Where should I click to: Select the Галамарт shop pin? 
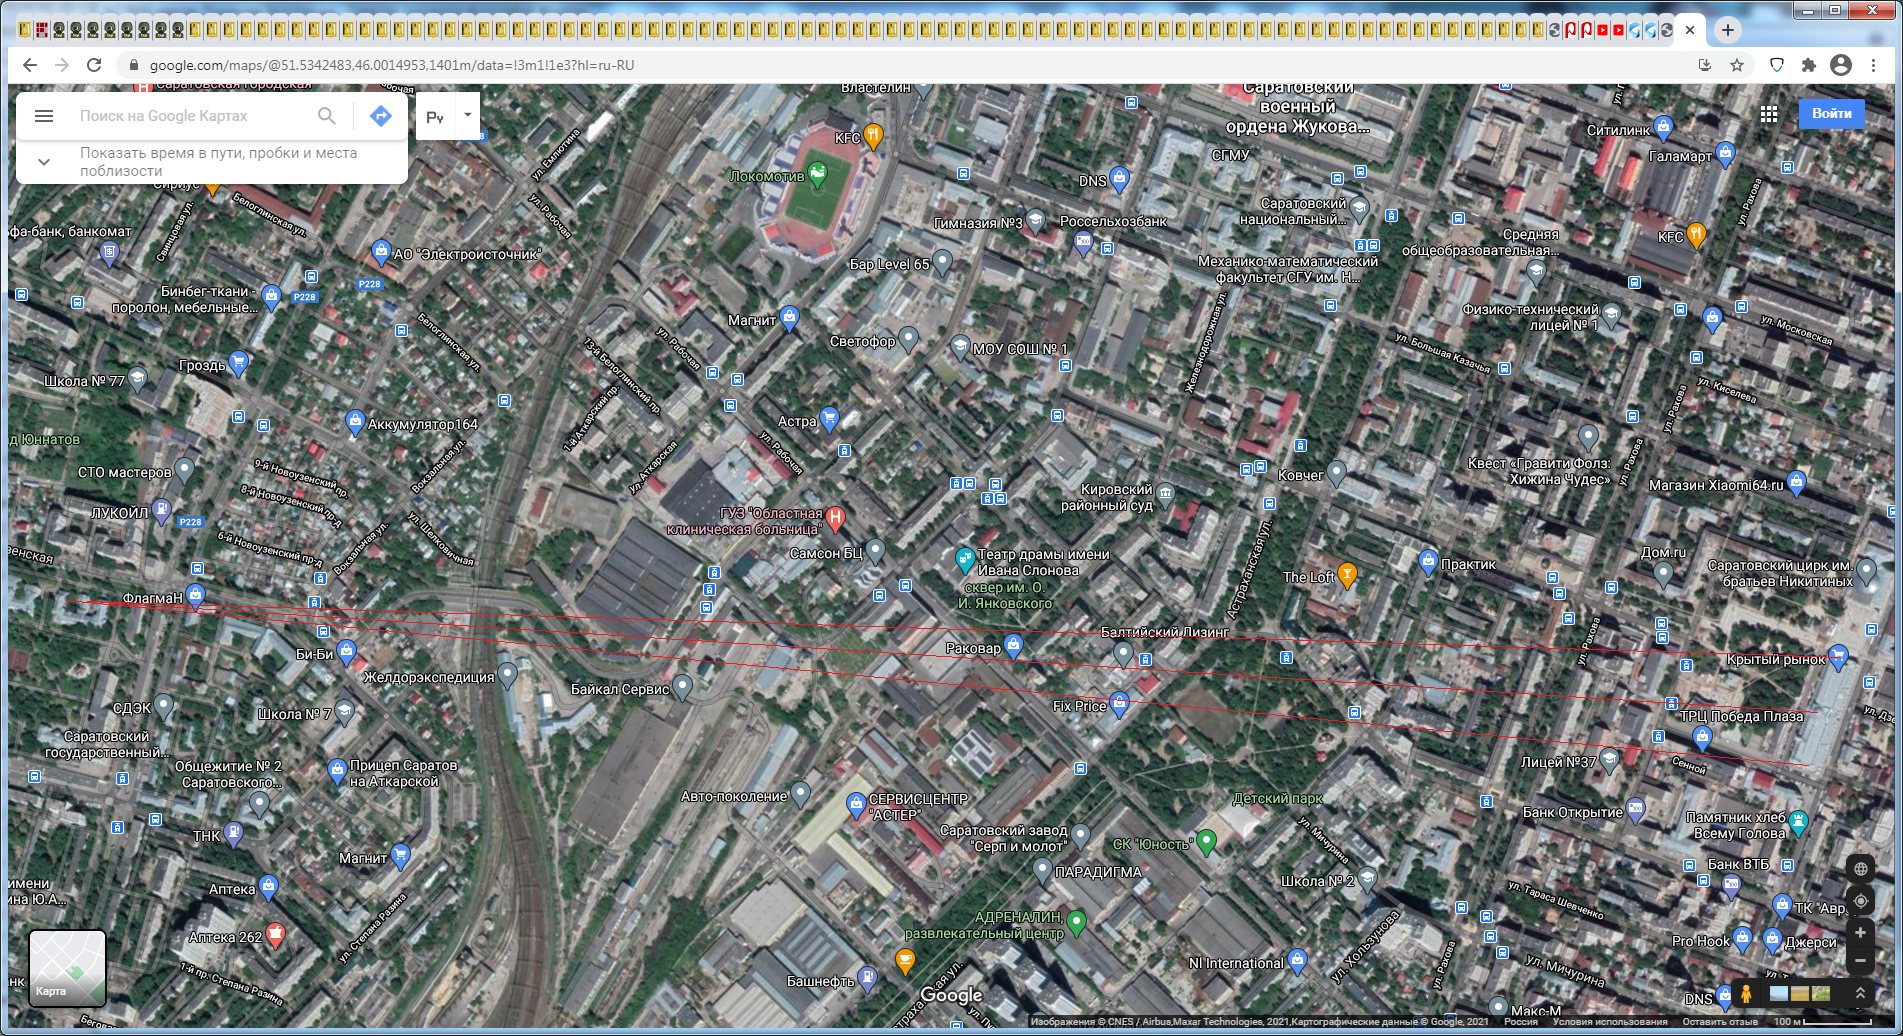(x=1725, y=154)
